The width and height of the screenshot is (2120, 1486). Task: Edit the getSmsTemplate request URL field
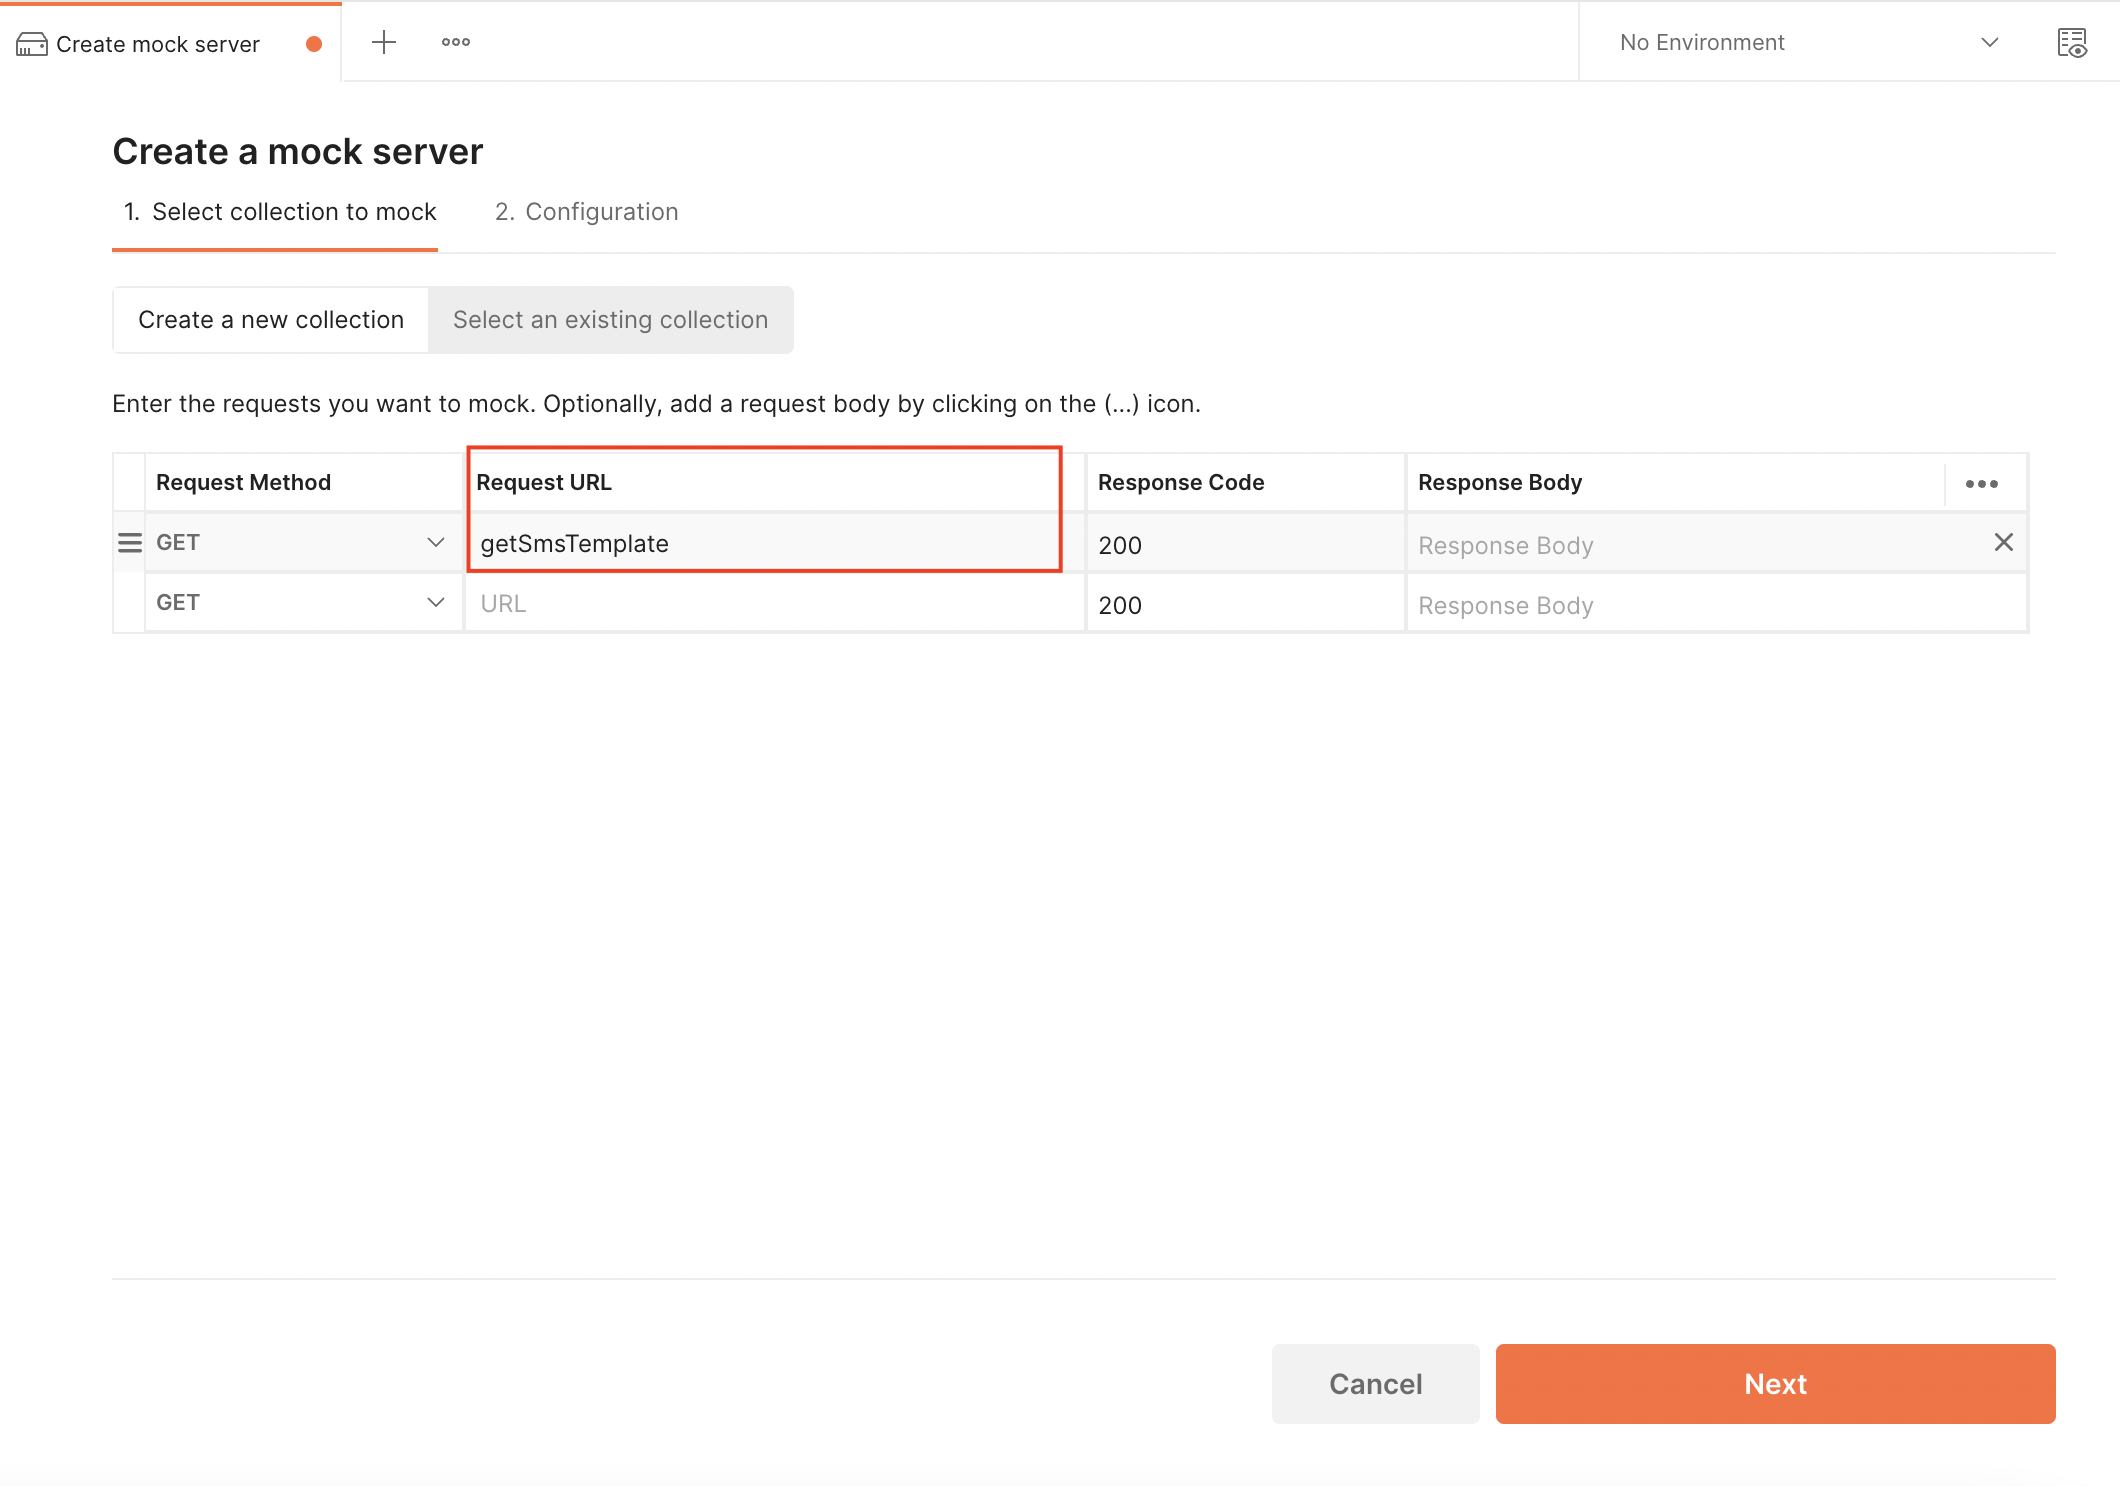(x=764, y=543)
